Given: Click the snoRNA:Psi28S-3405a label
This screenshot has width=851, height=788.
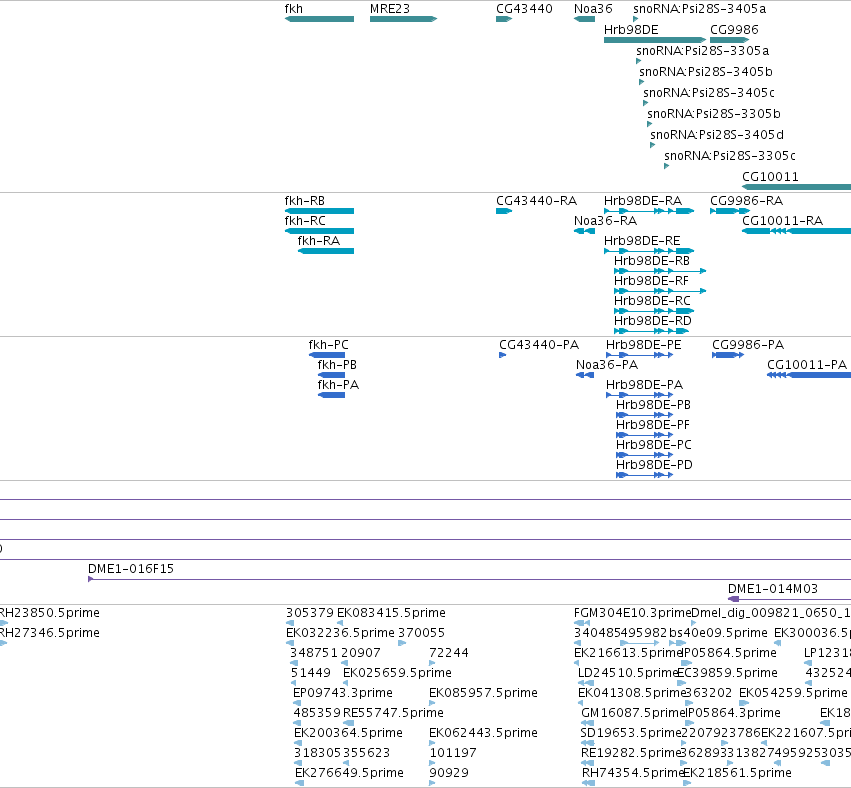Looking at the screenshot, I should (700, 9).
